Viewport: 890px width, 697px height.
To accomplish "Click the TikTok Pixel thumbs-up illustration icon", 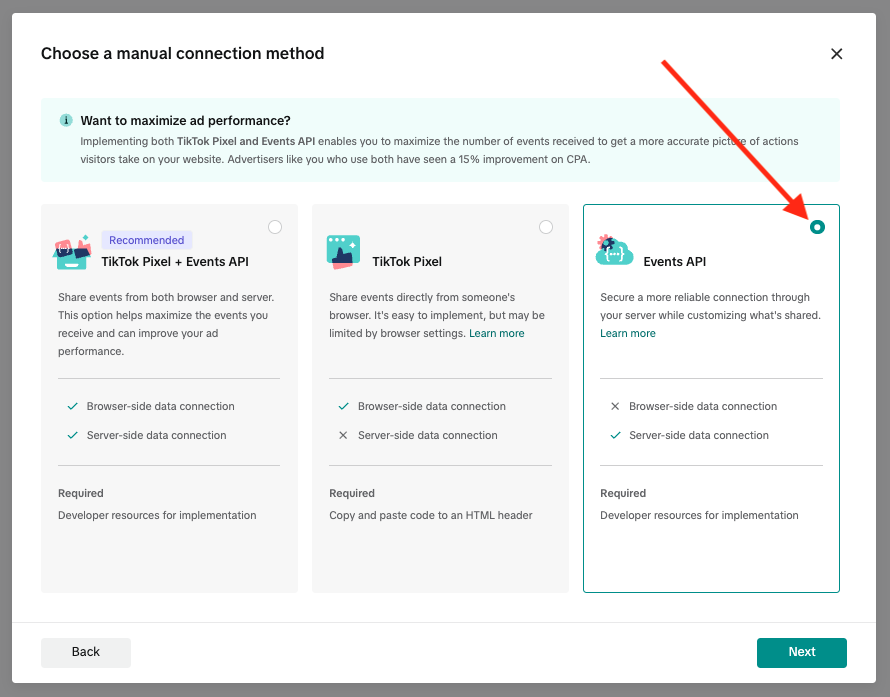I will coord(343,252).
